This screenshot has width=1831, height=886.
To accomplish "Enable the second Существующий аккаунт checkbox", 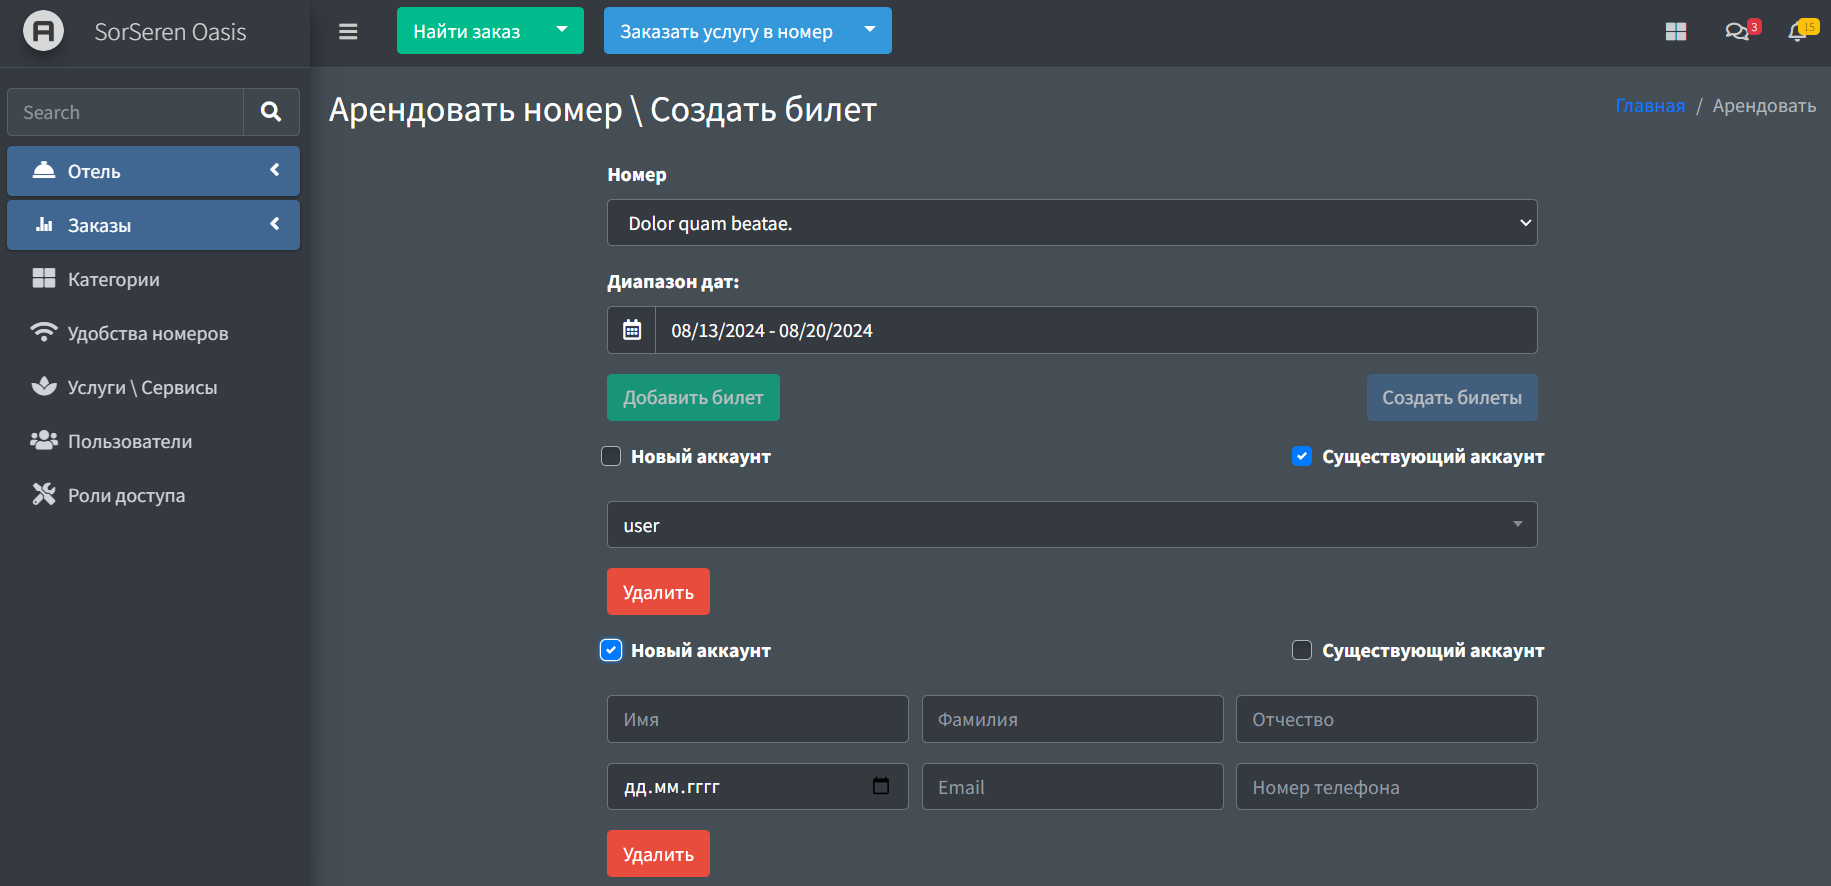I will [x=1302, y=650].
